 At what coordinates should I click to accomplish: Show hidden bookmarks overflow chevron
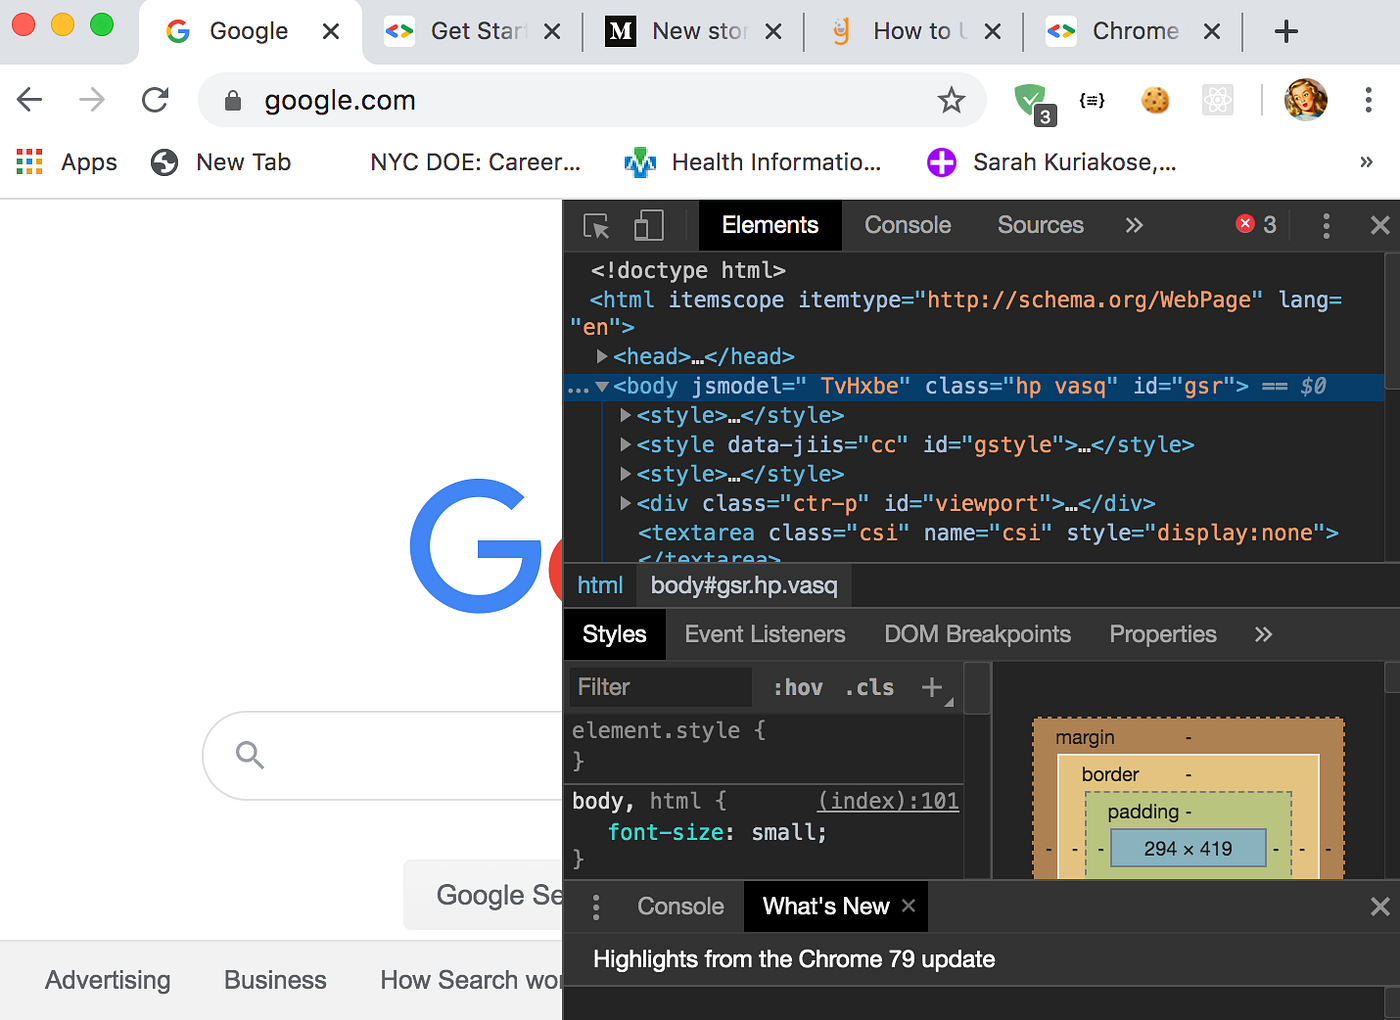[1366, 162]
